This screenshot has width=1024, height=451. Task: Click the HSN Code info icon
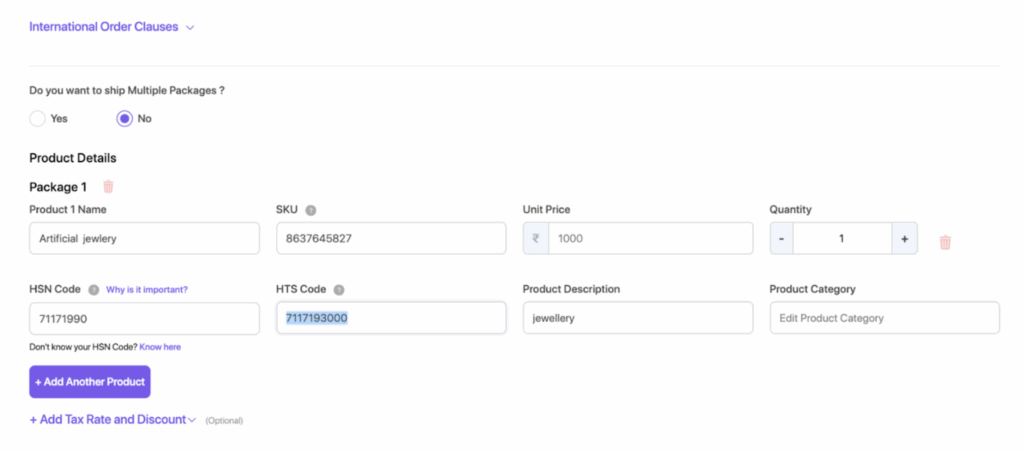[94, 290]
